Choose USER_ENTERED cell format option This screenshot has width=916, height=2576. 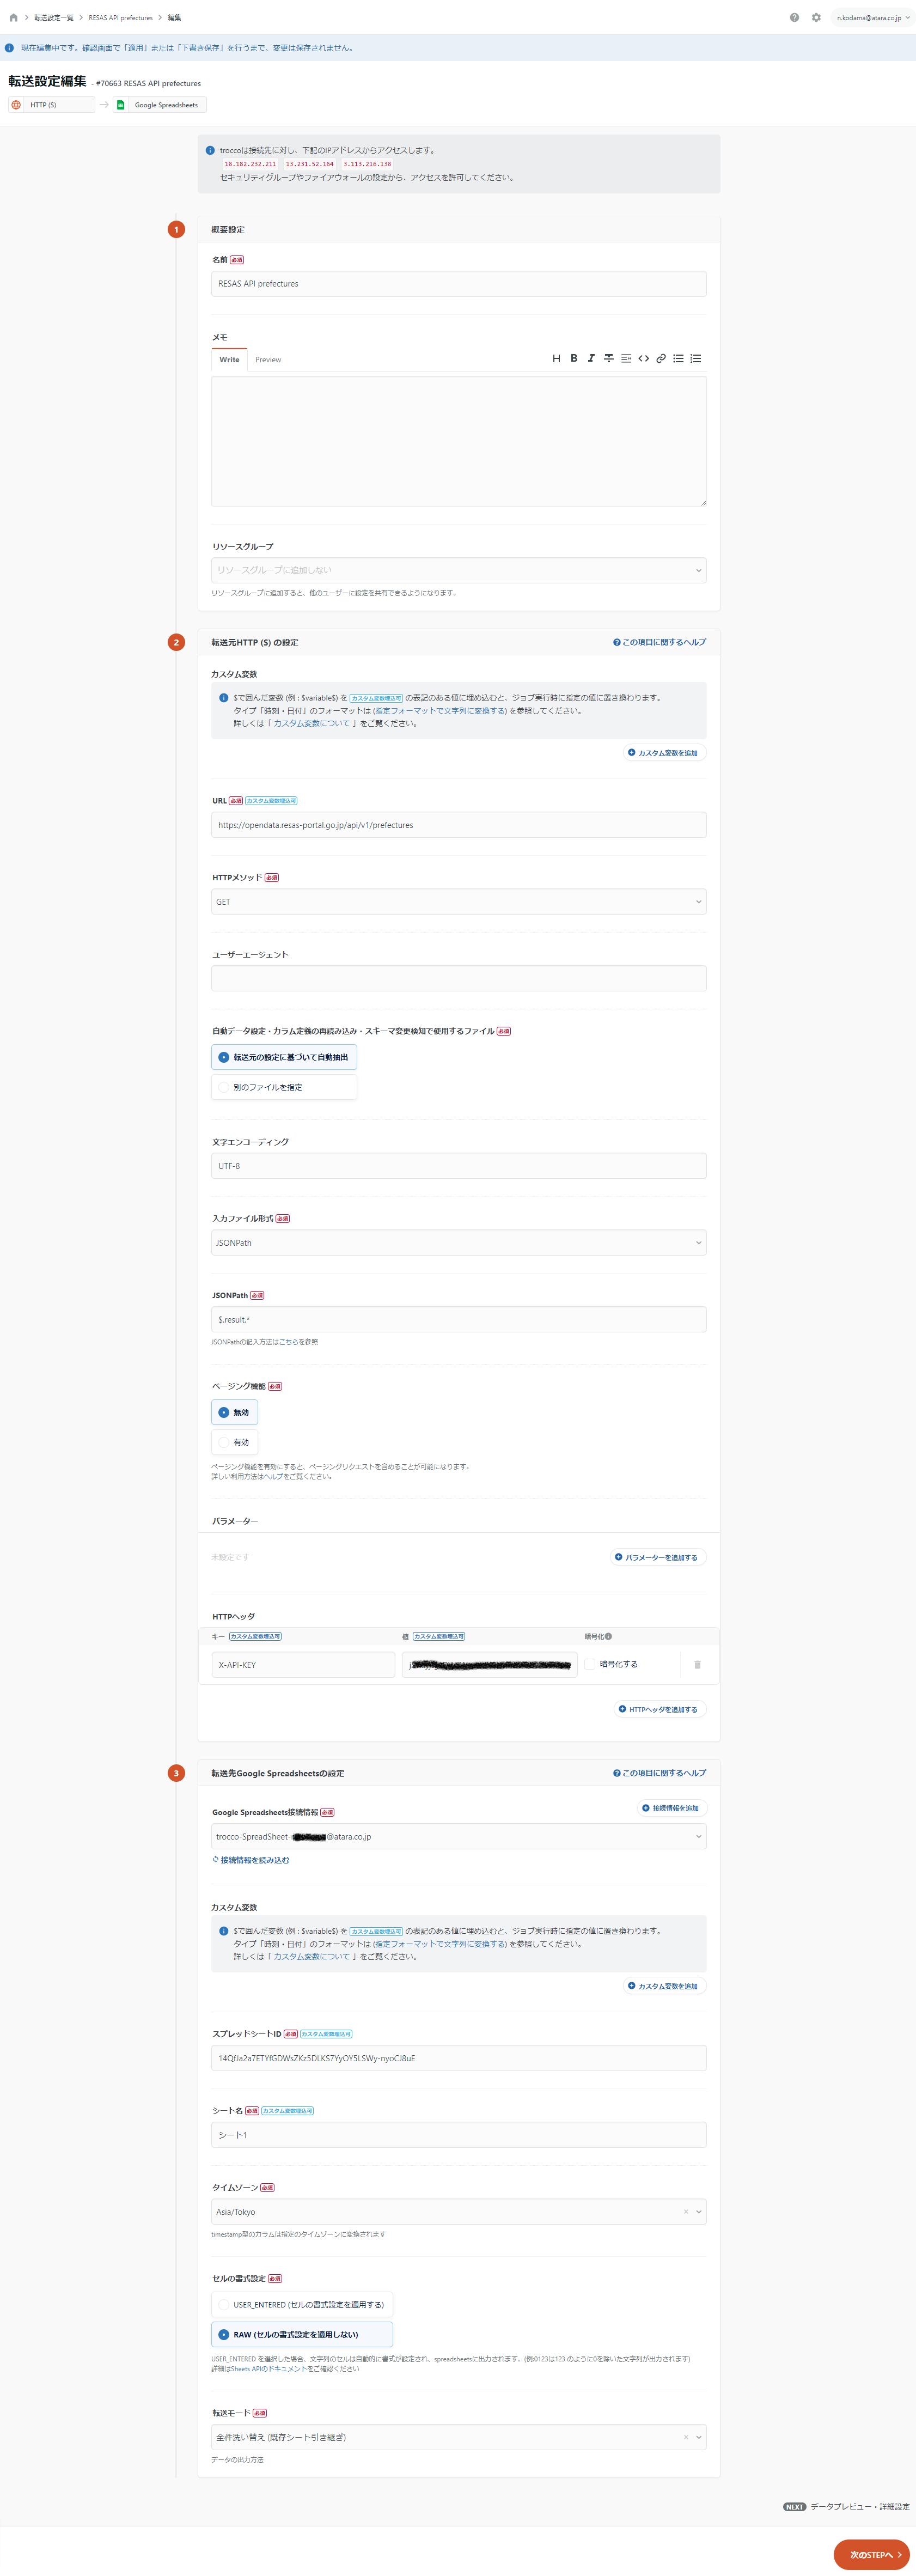point(302,2304)
